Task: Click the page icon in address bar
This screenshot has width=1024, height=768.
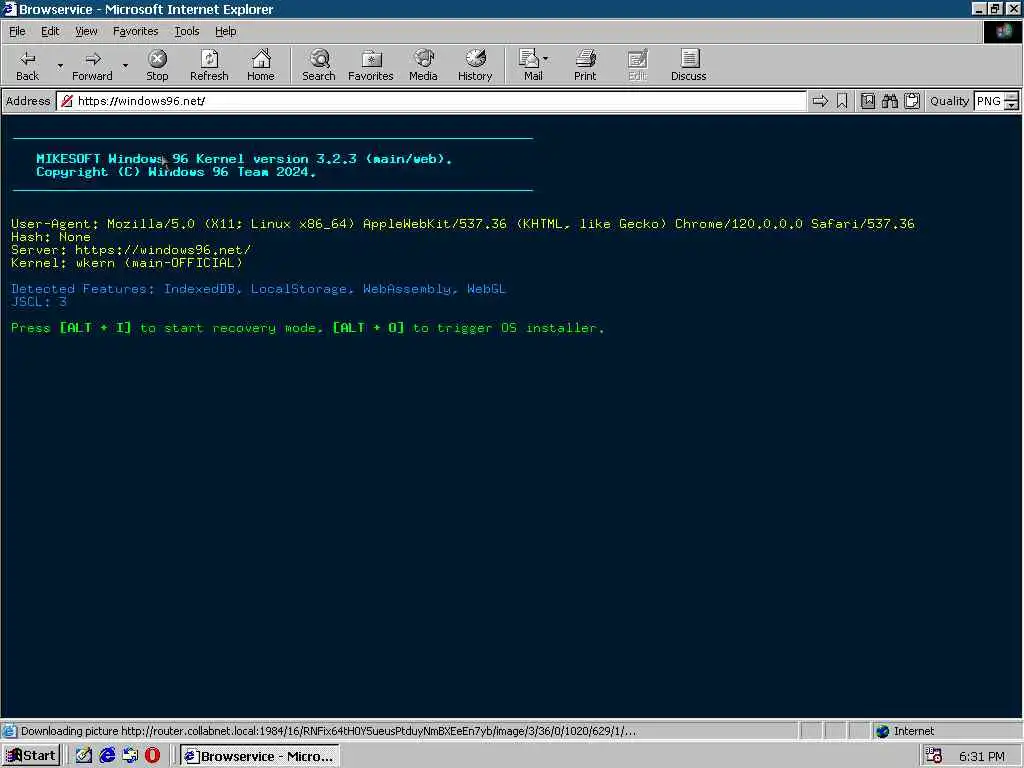Action: tap(66, 101)
